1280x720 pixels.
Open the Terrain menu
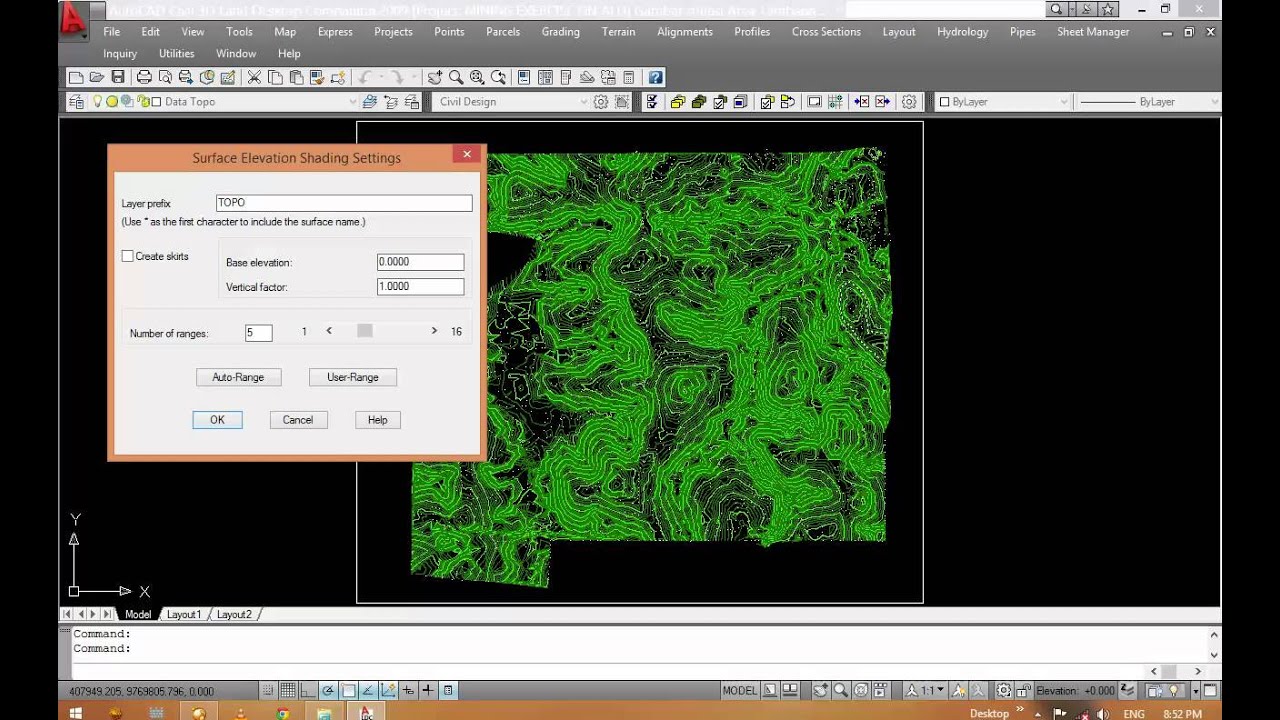pos(618,31)
